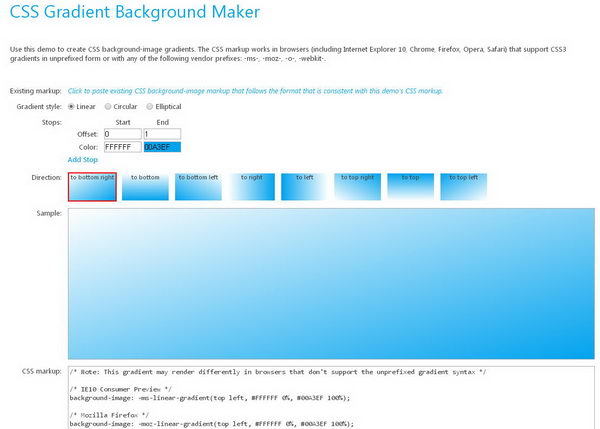Choose the 'to bottom' direction thumbnail
The height and width of the screenshot is (429, 600).
pos(145,187)
